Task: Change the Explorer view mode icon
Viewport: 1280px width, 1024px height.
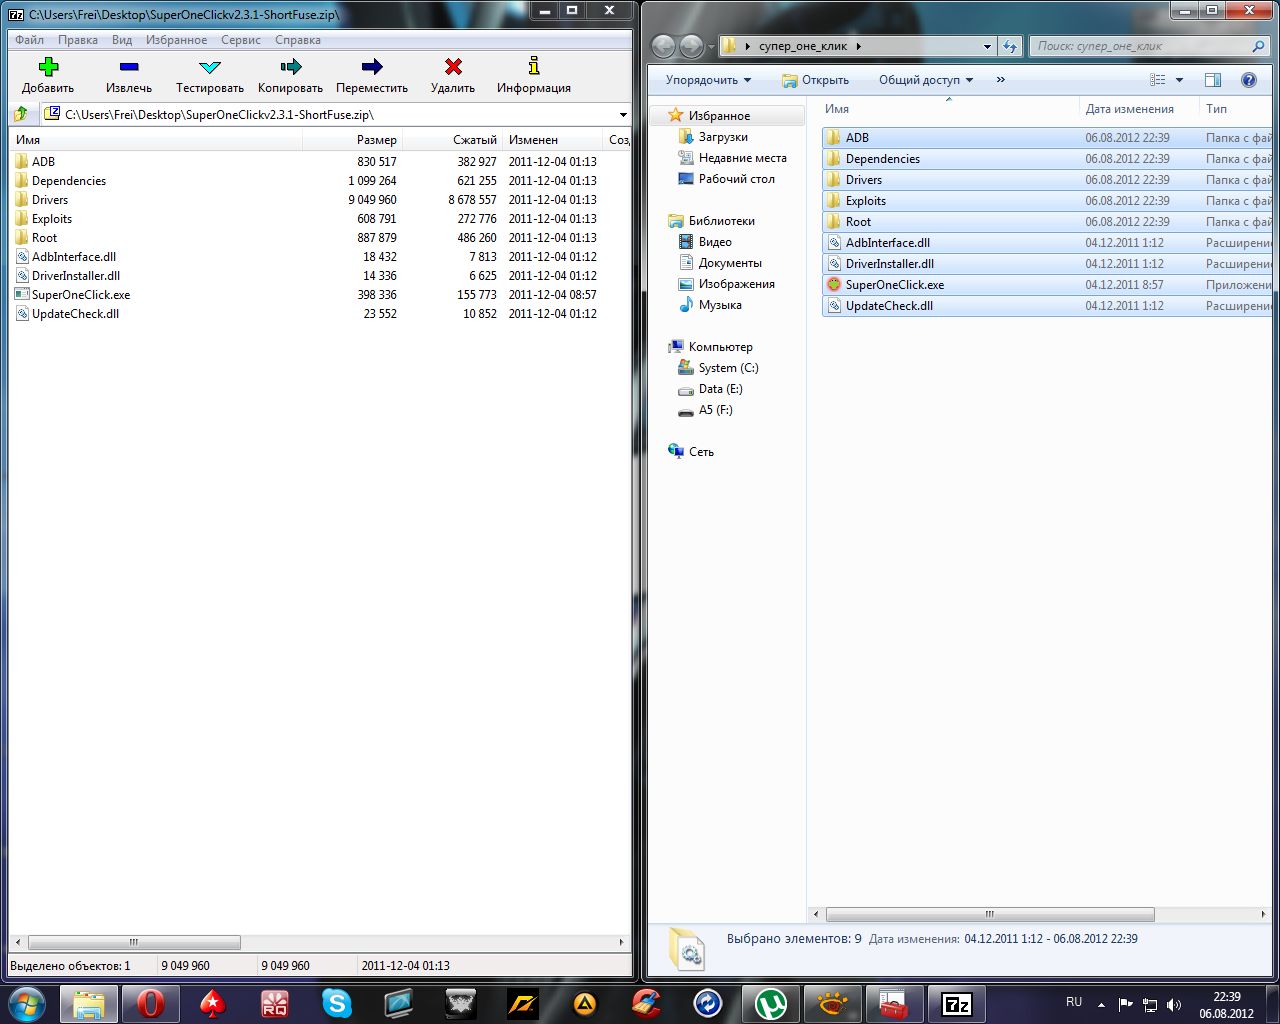Action: (1158, 80)
